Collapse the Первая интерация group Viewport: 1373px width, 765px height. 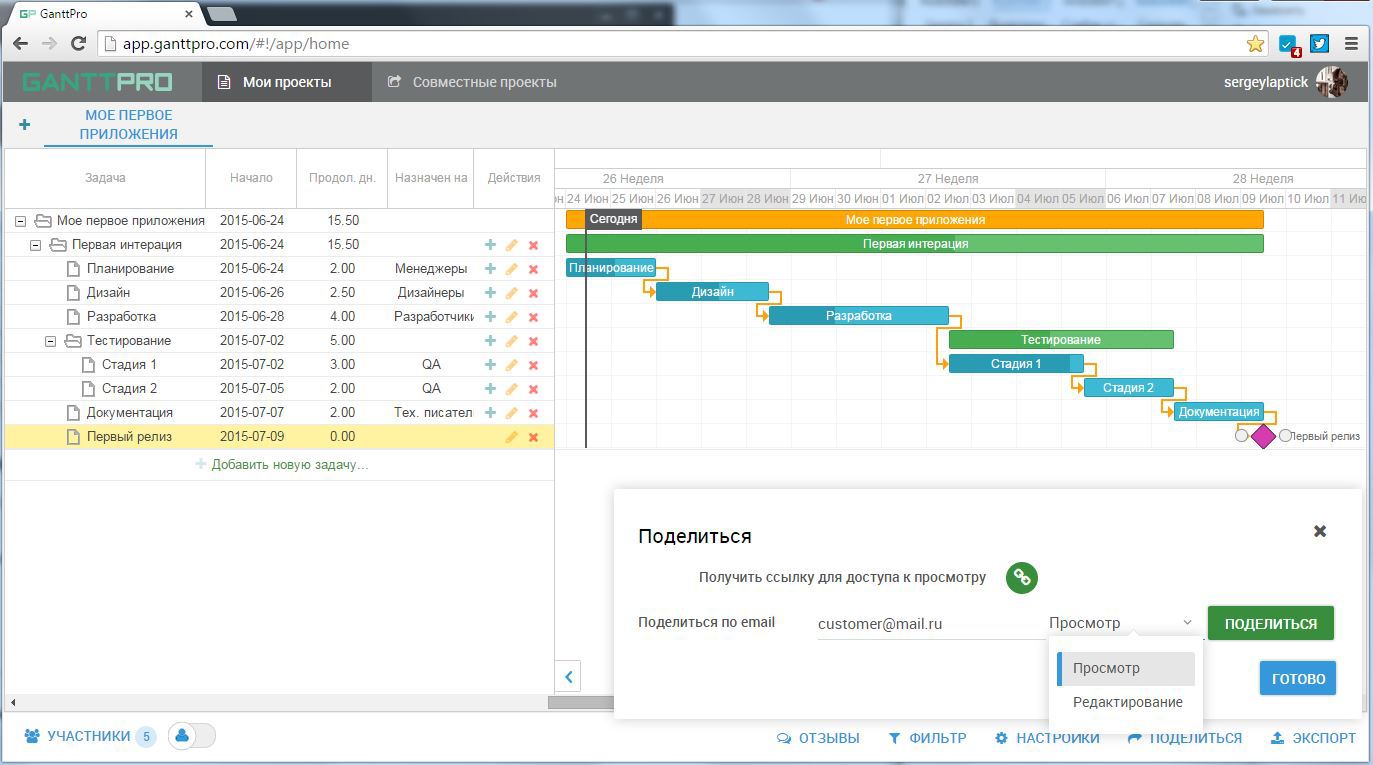pos(35,245)
